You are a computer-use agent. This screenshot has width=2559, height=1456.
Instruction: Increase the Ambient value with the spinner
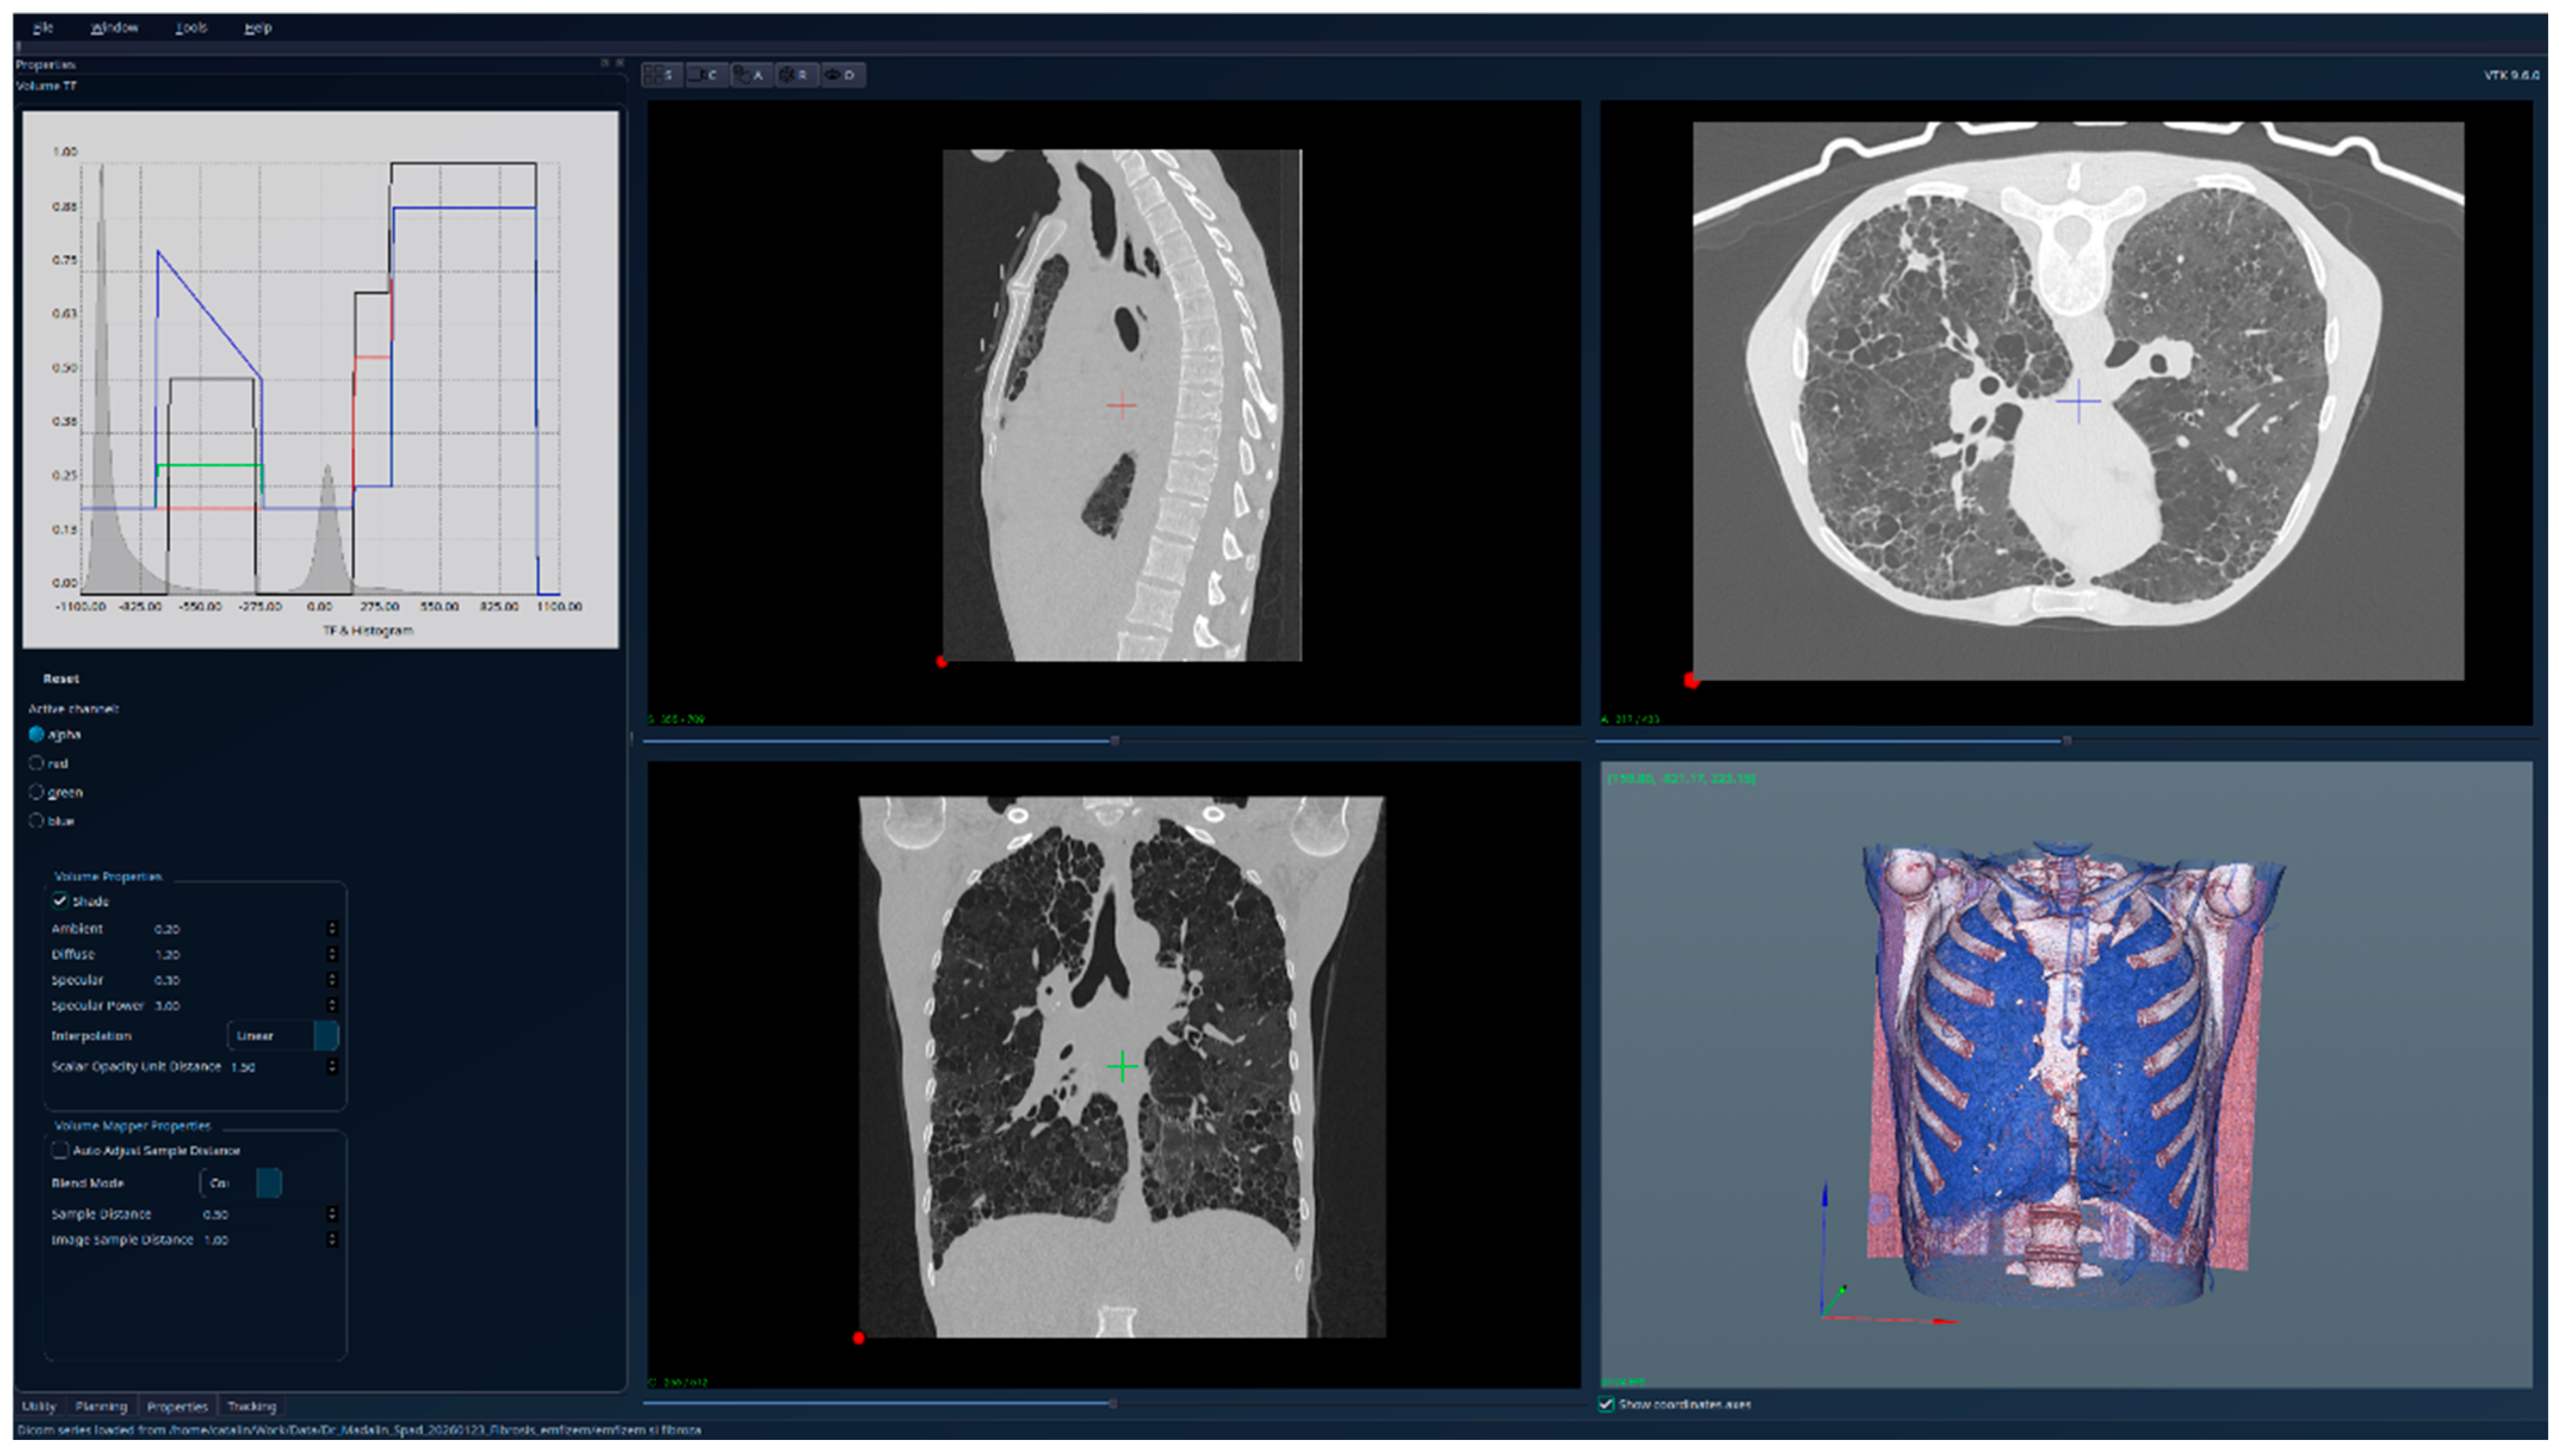point(332,924)
